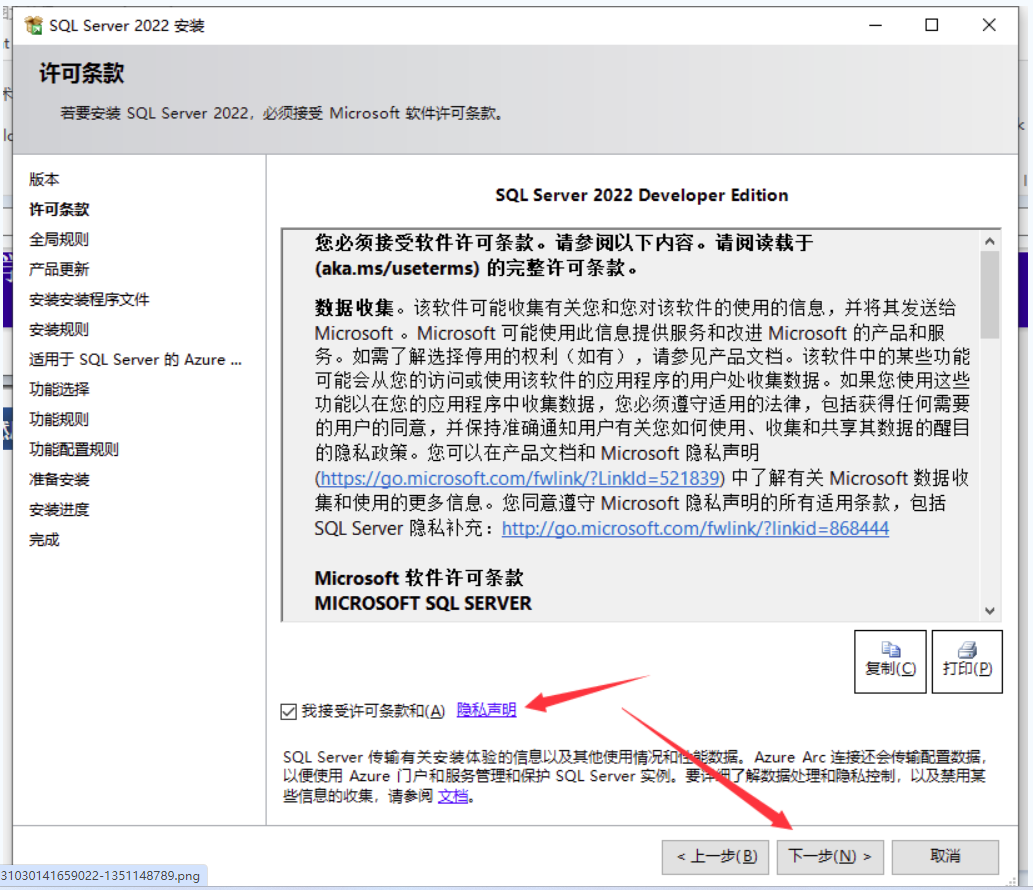Toggle the 我接受许可条款和 checkbox
This screenshot has height=890, width=1033.
289,711
